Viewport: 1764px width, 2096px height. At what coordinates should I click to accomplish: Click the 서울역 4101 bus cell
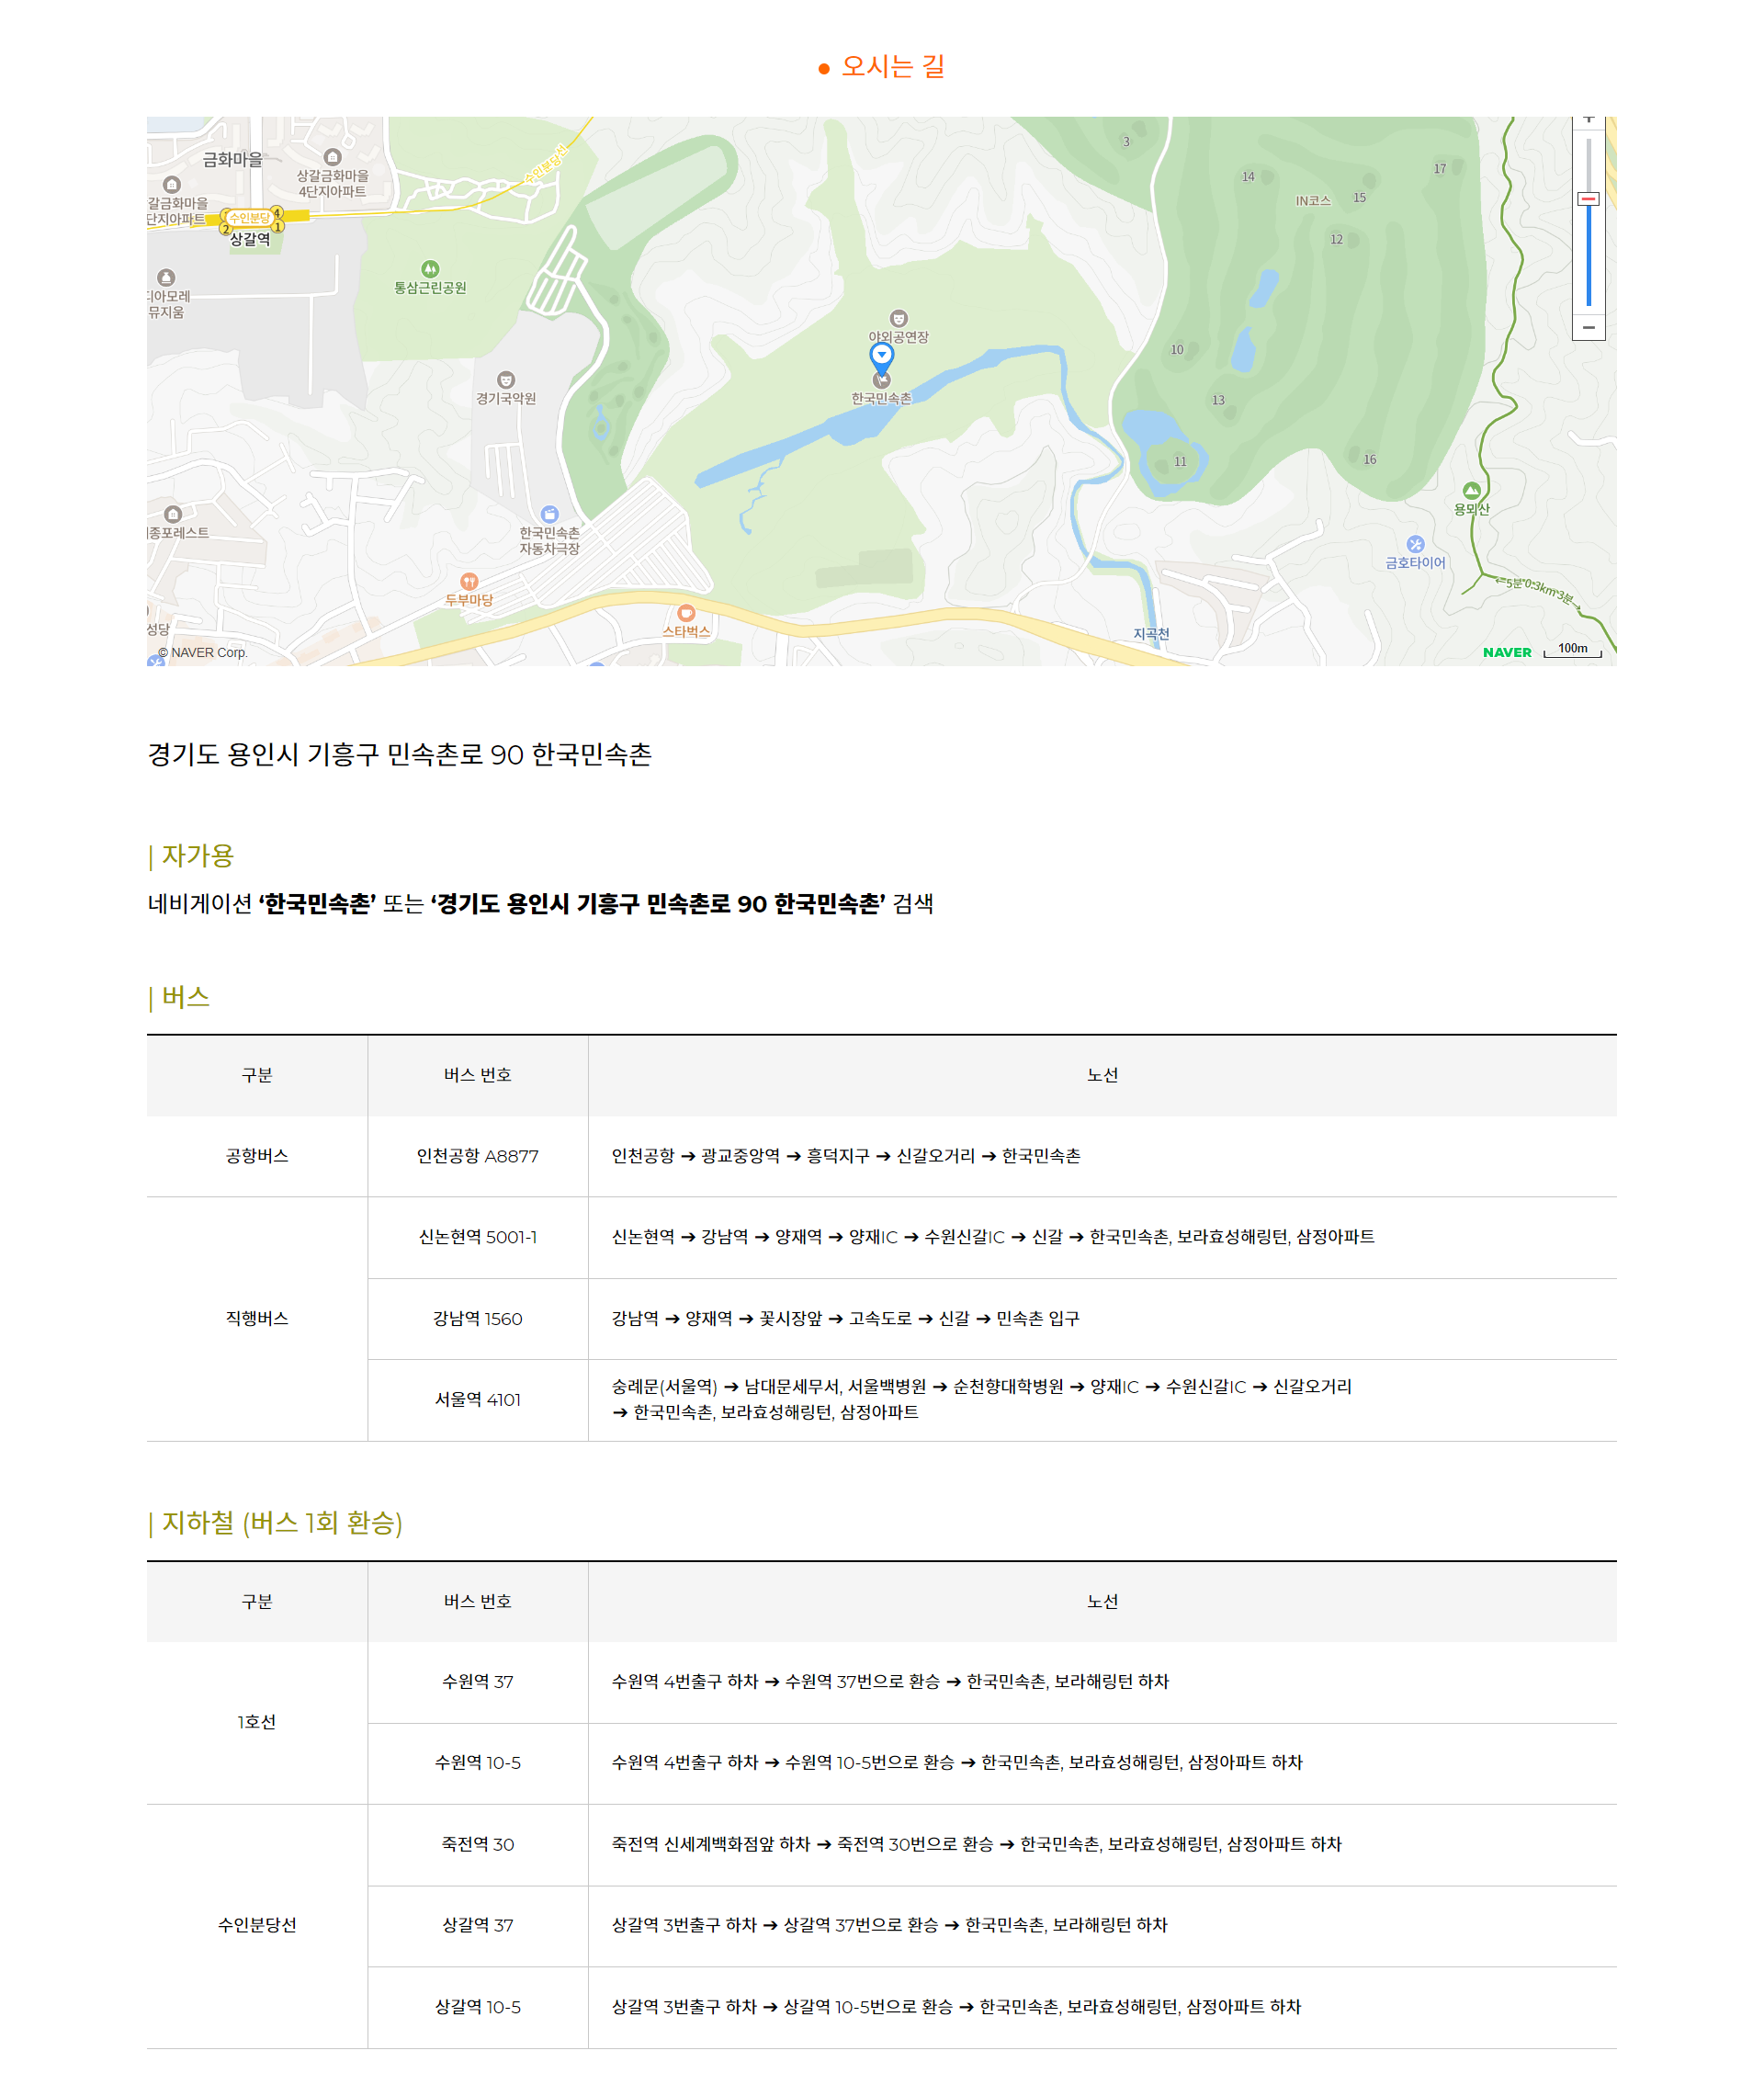click(478, 1400)
